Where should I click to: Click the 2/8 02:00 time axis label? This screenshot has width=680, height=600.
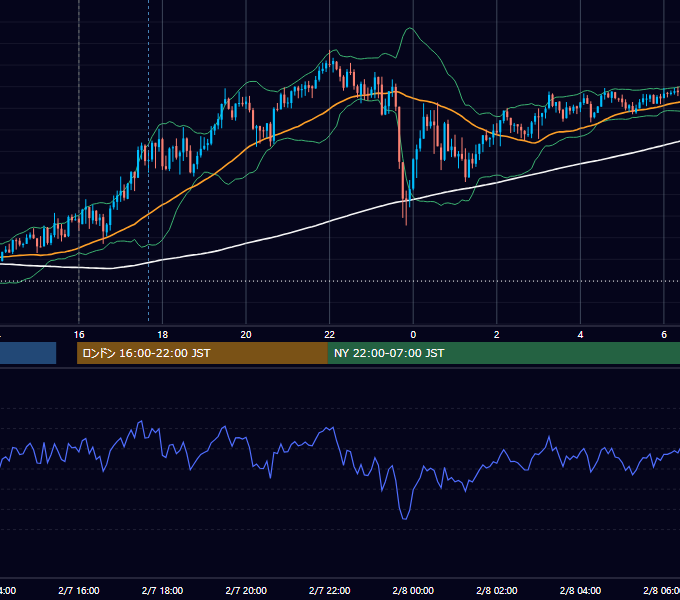[497, 590]
